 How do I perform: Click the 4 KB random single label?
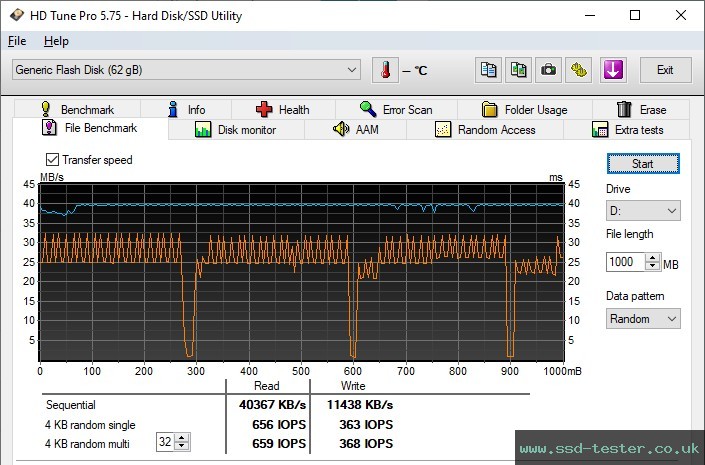point(90,425)
